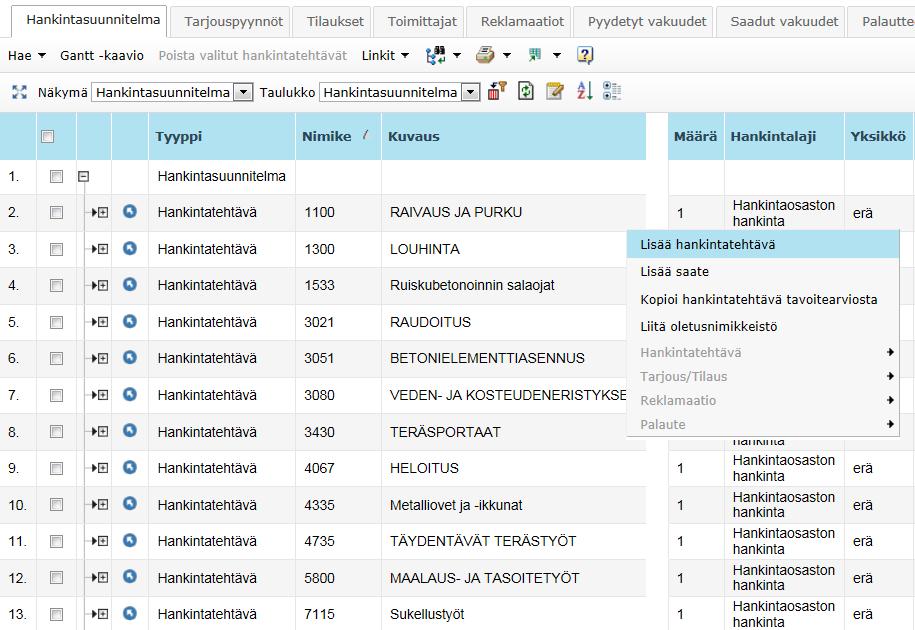Click the green refresh document icon
Image resolution: width=915 pixels, height=630 pixels.
[526, 92]
